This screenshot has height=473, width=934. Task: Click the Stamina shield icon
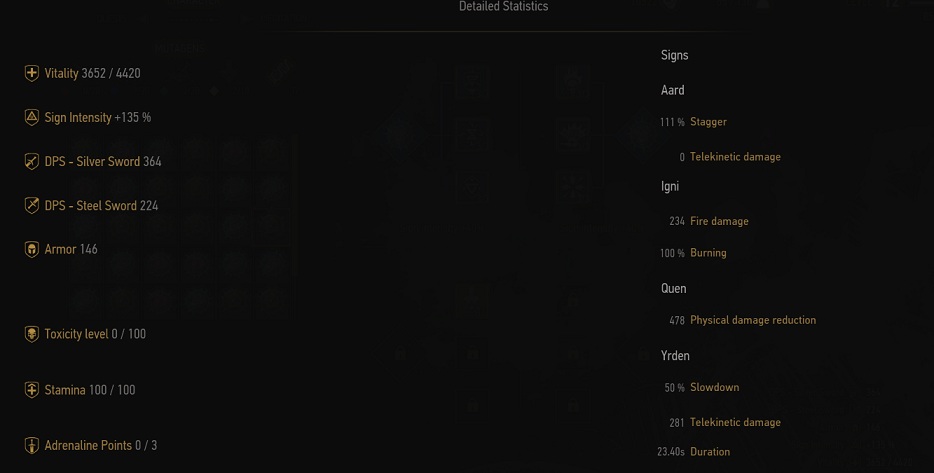32,390
